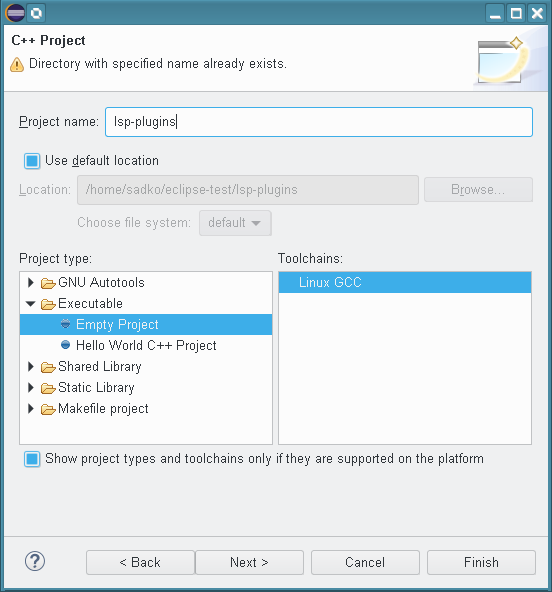Viewport: 552px width, 592px height.
Task: Expand the GNU Autotools tree node
Action: click(x=31, y=282)
